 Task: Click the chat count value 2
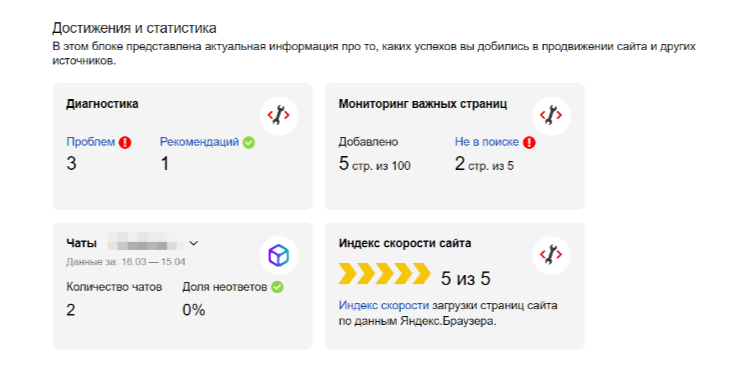tap(70, 310)
